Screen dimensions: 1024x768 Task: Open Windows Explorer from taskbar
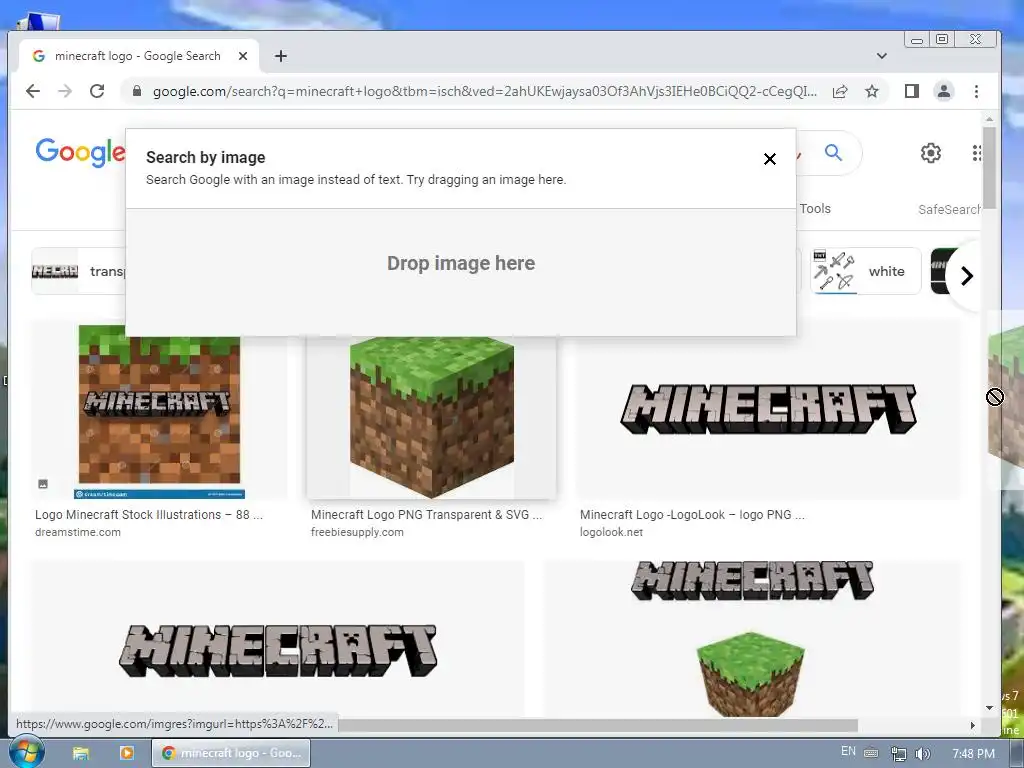pyautogui.click(x=80, y=754)
